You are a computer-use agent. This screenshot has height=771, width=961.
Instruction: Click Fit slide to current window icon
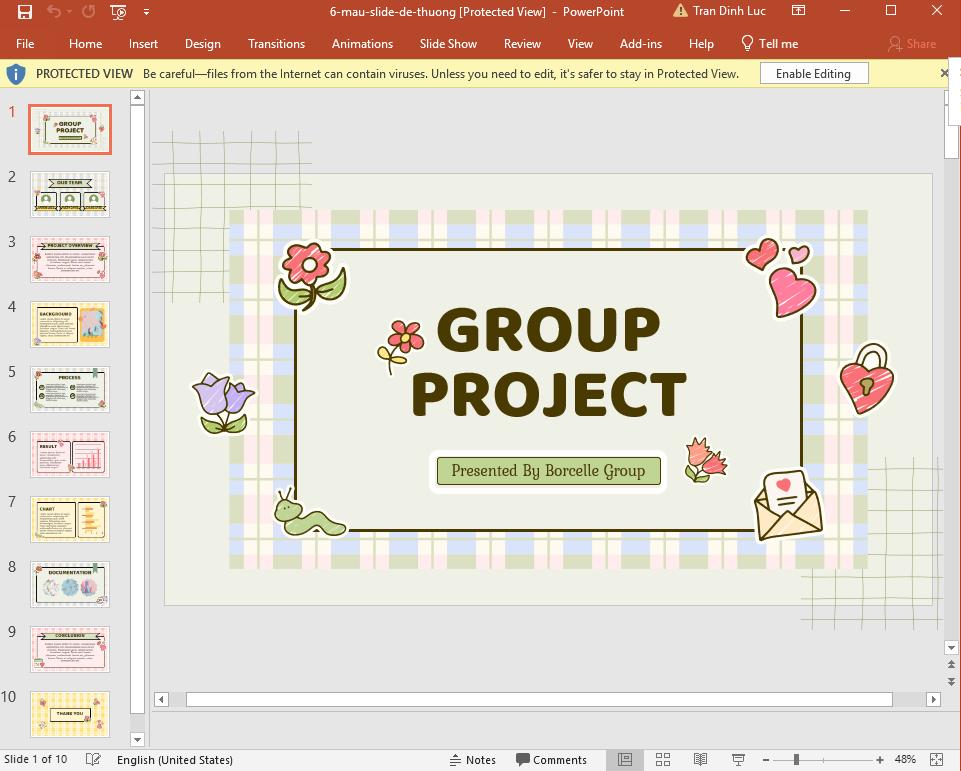pos(936,759)
